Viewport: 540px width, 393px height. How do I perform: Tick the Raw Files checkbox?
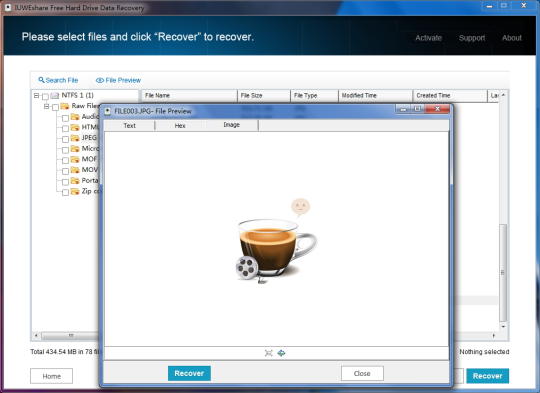tap(55, 107)
